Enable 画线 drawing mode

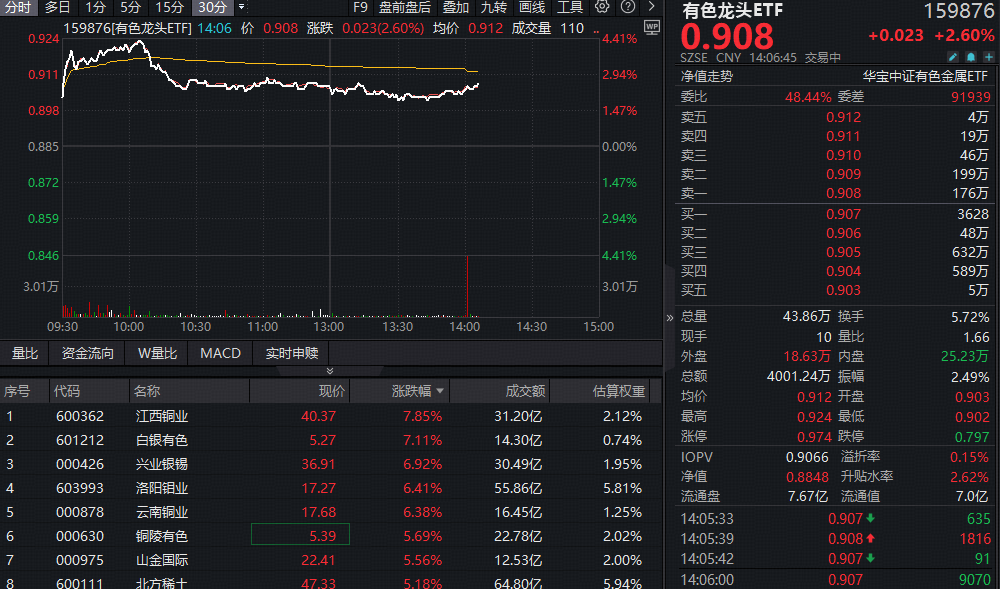point(530,7)
